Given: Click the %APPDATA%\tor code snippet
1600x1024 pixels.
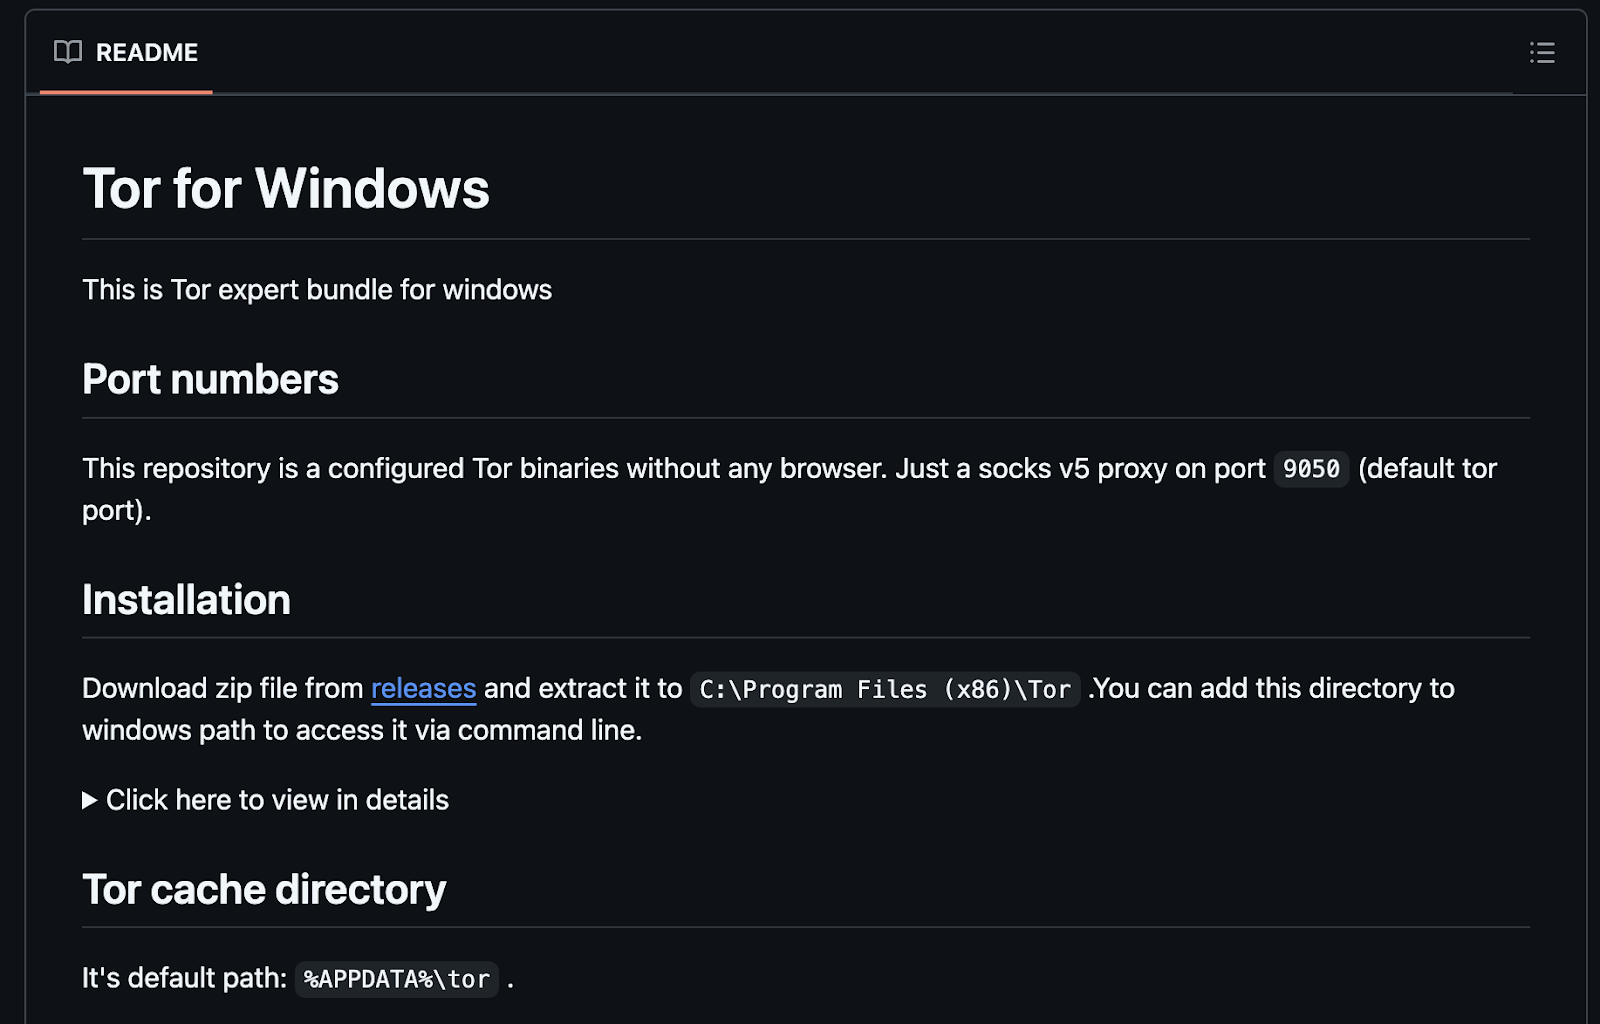Looking at the screenshot, I should 397,980.
